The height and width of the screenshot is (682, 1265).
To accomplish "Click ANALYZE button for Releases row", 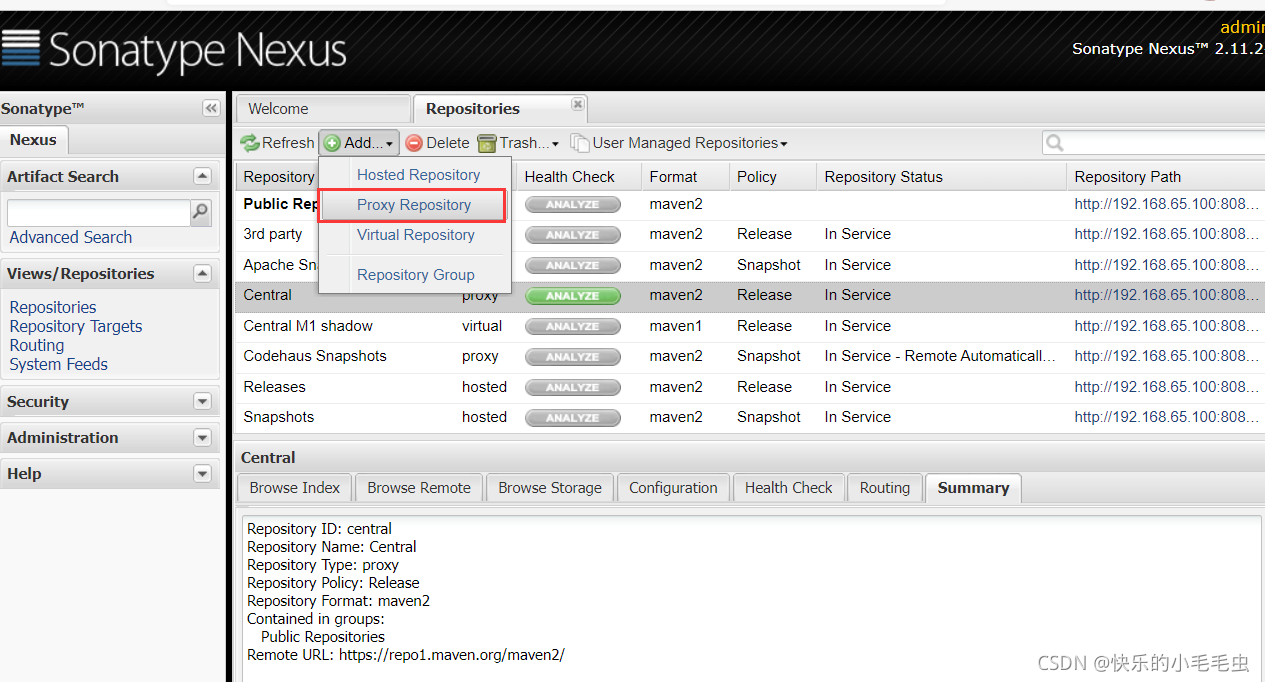I will pos(573,387).
